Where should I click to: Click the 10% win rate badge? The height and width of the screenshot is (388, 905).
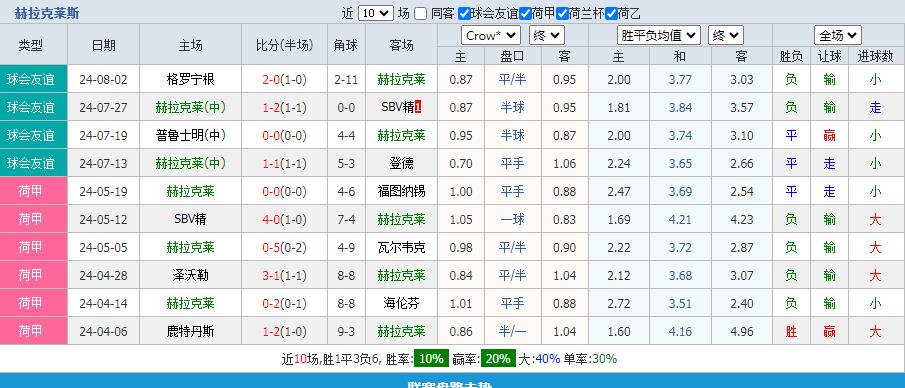click(x=431, y=359)
